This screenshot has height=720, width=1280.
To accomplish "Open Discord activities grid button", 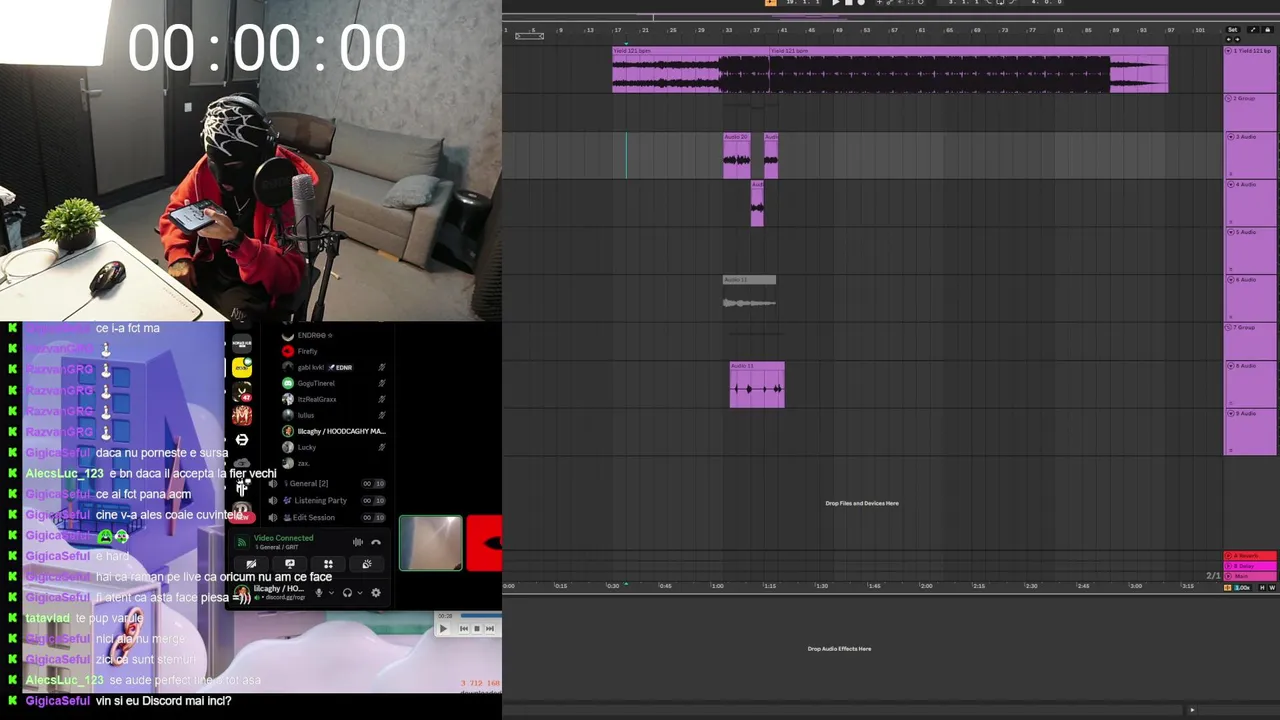I will tap(328, 564).
